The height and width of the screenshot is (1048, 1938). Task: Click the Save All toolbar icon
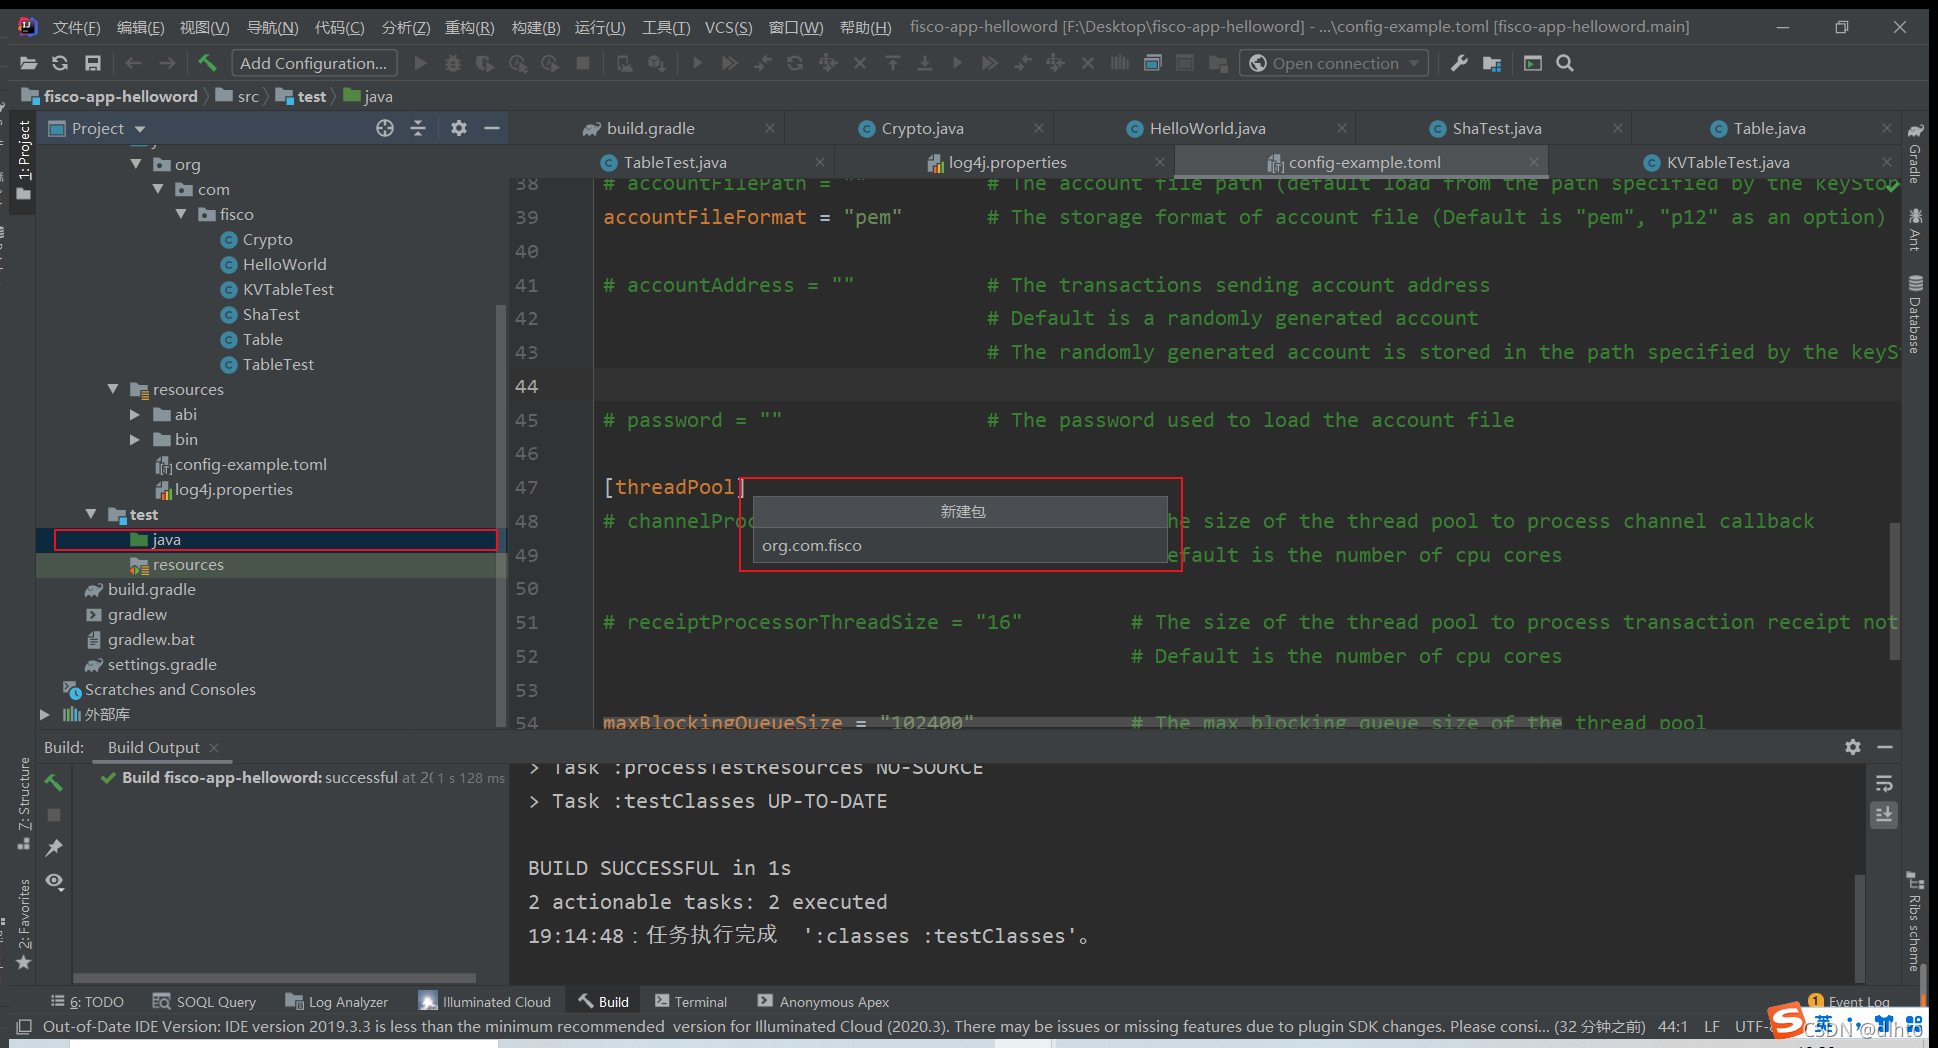tap(93, 63)
